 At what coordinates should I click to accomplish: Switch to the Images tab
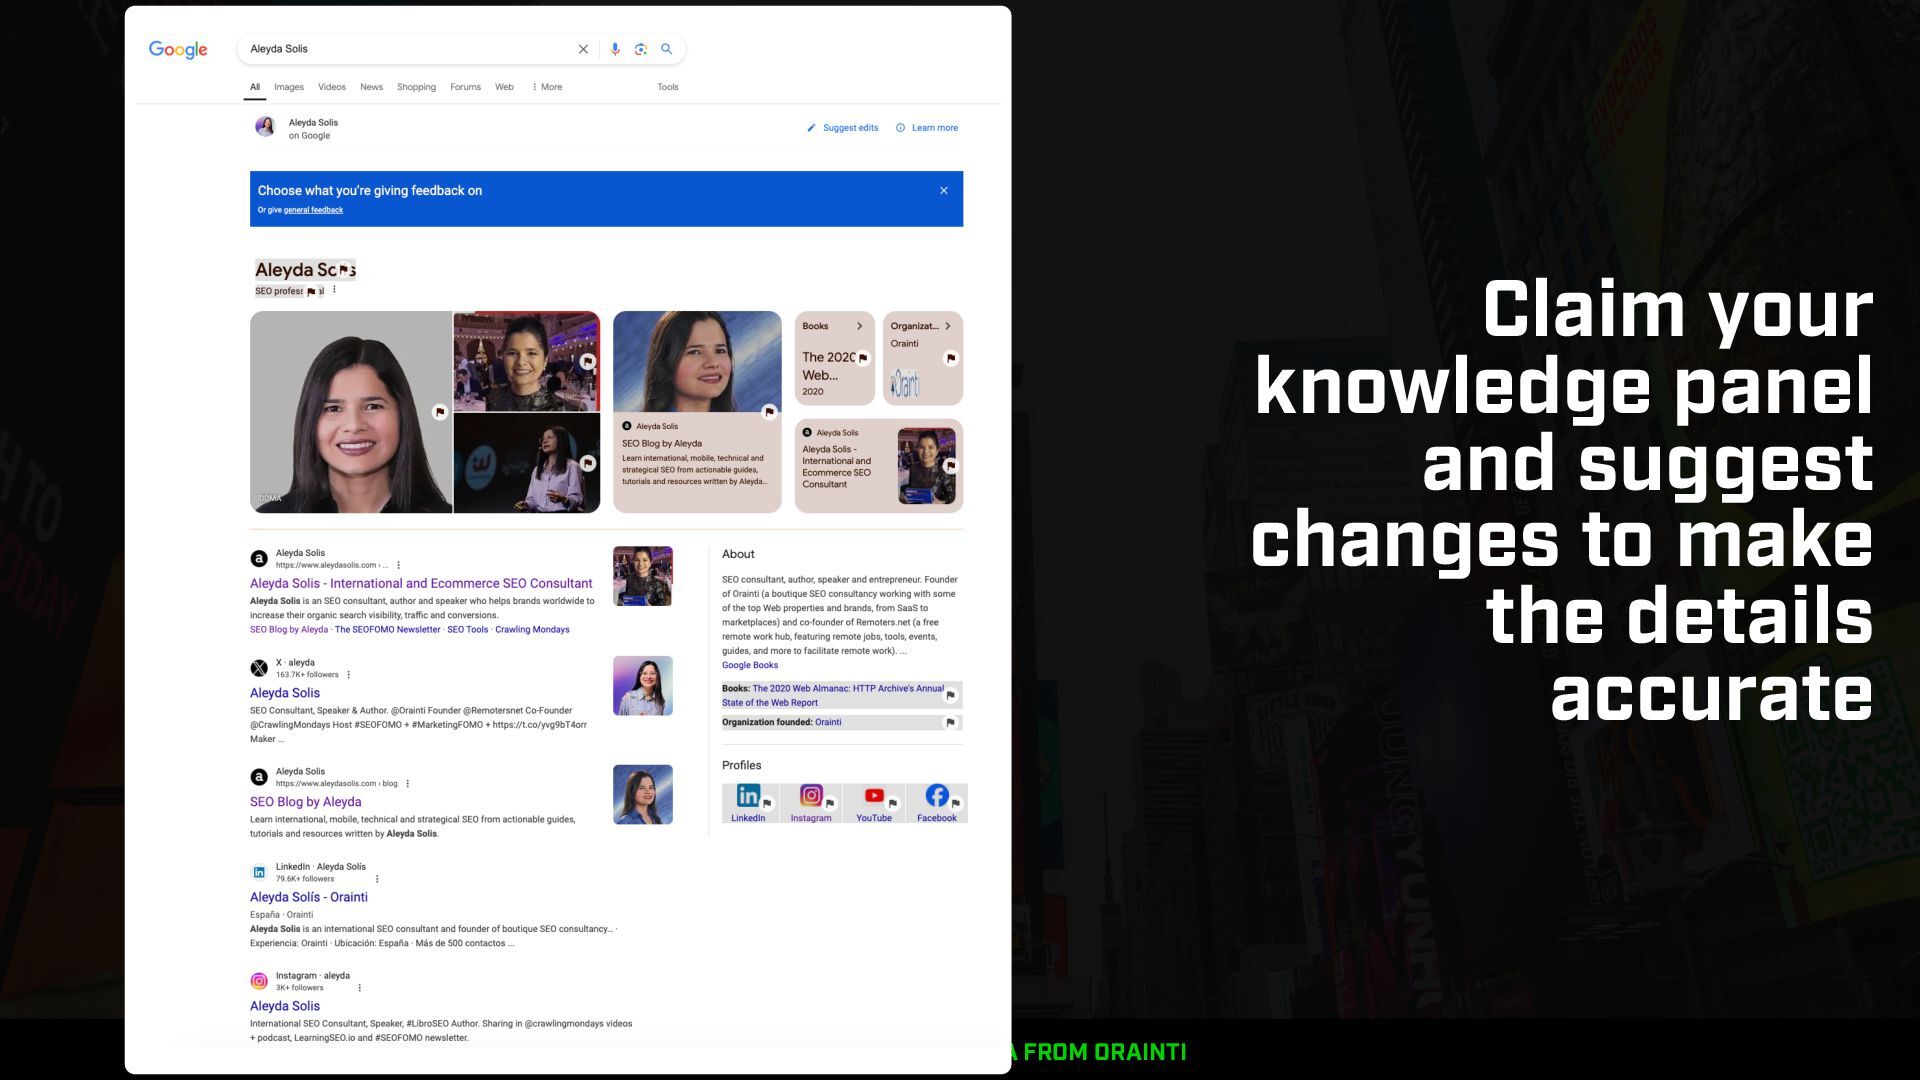coord(289,87)
